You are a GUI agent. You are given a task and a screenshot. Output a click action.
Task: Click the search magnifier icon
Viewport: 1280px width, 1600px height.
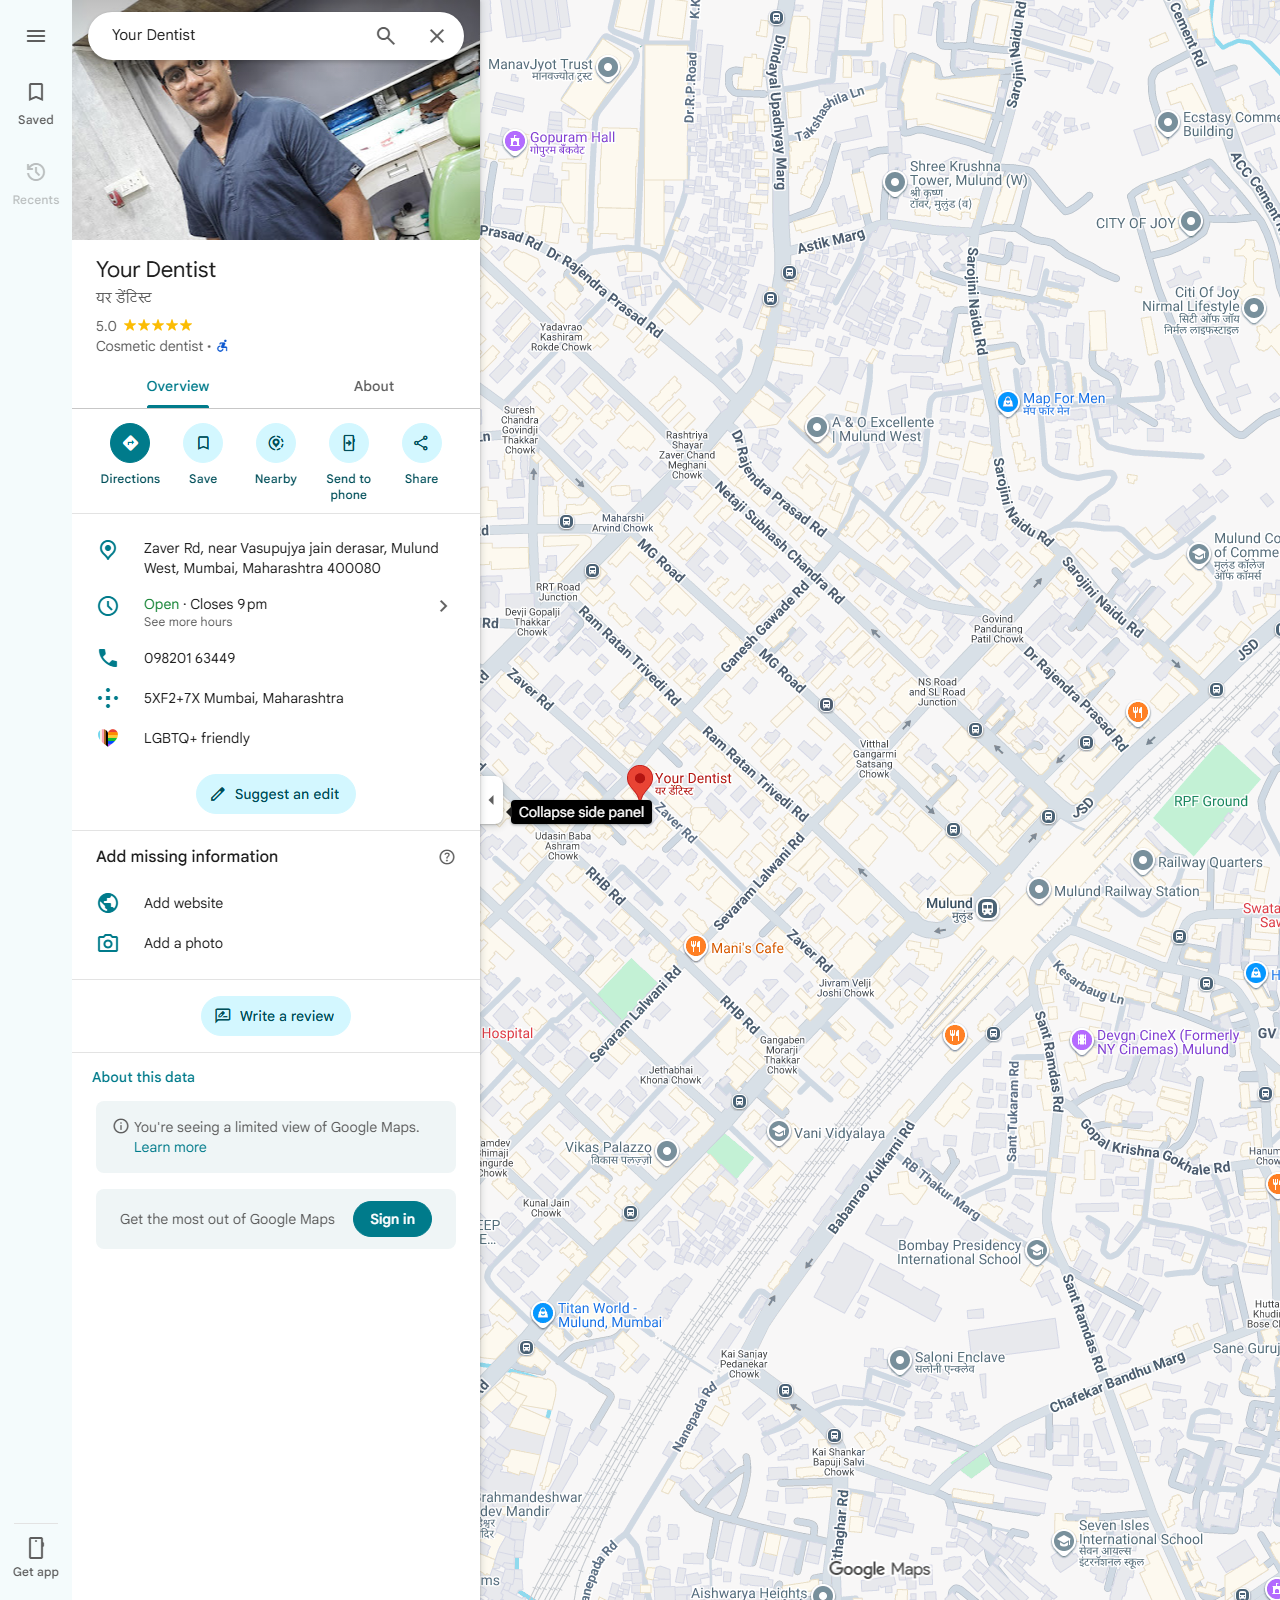(x=386, y=36)
